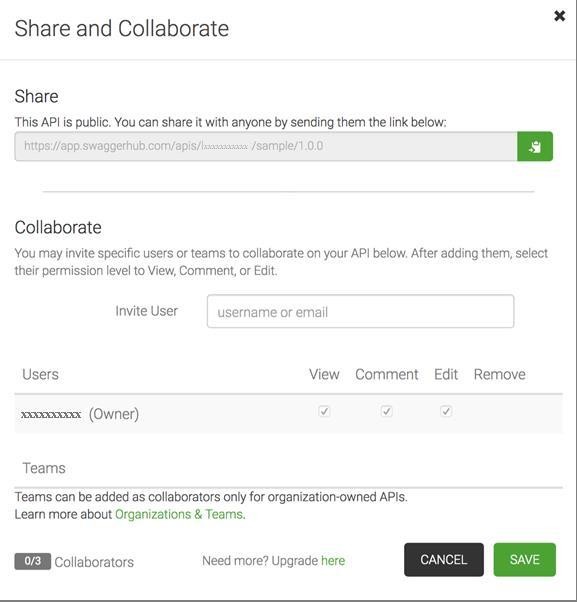This screenshot has height=602, width=577.
Task: Click the 0/3 collaborators badge
Action: [x=33, y=561]
